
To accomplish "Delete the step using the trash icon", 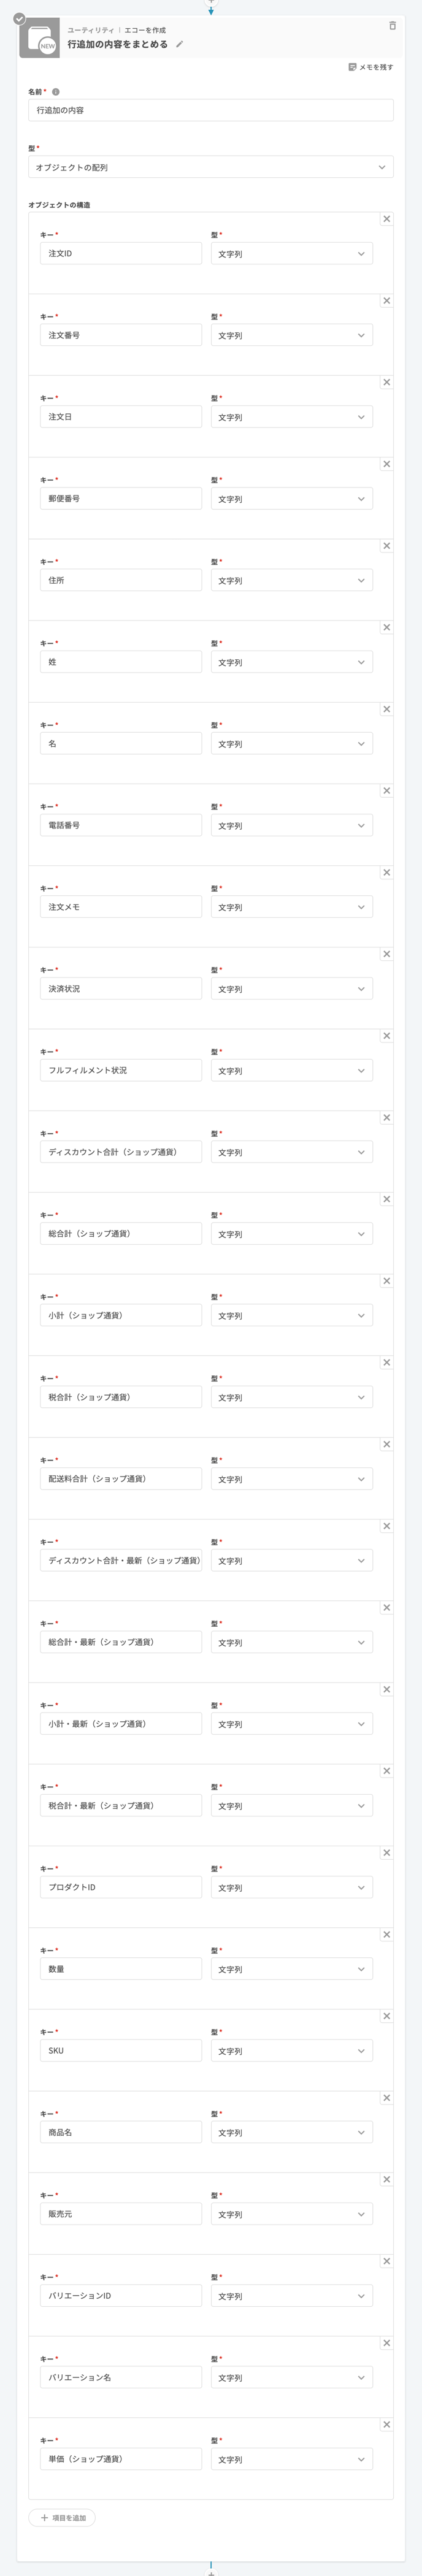I will (x=392, y=26).
